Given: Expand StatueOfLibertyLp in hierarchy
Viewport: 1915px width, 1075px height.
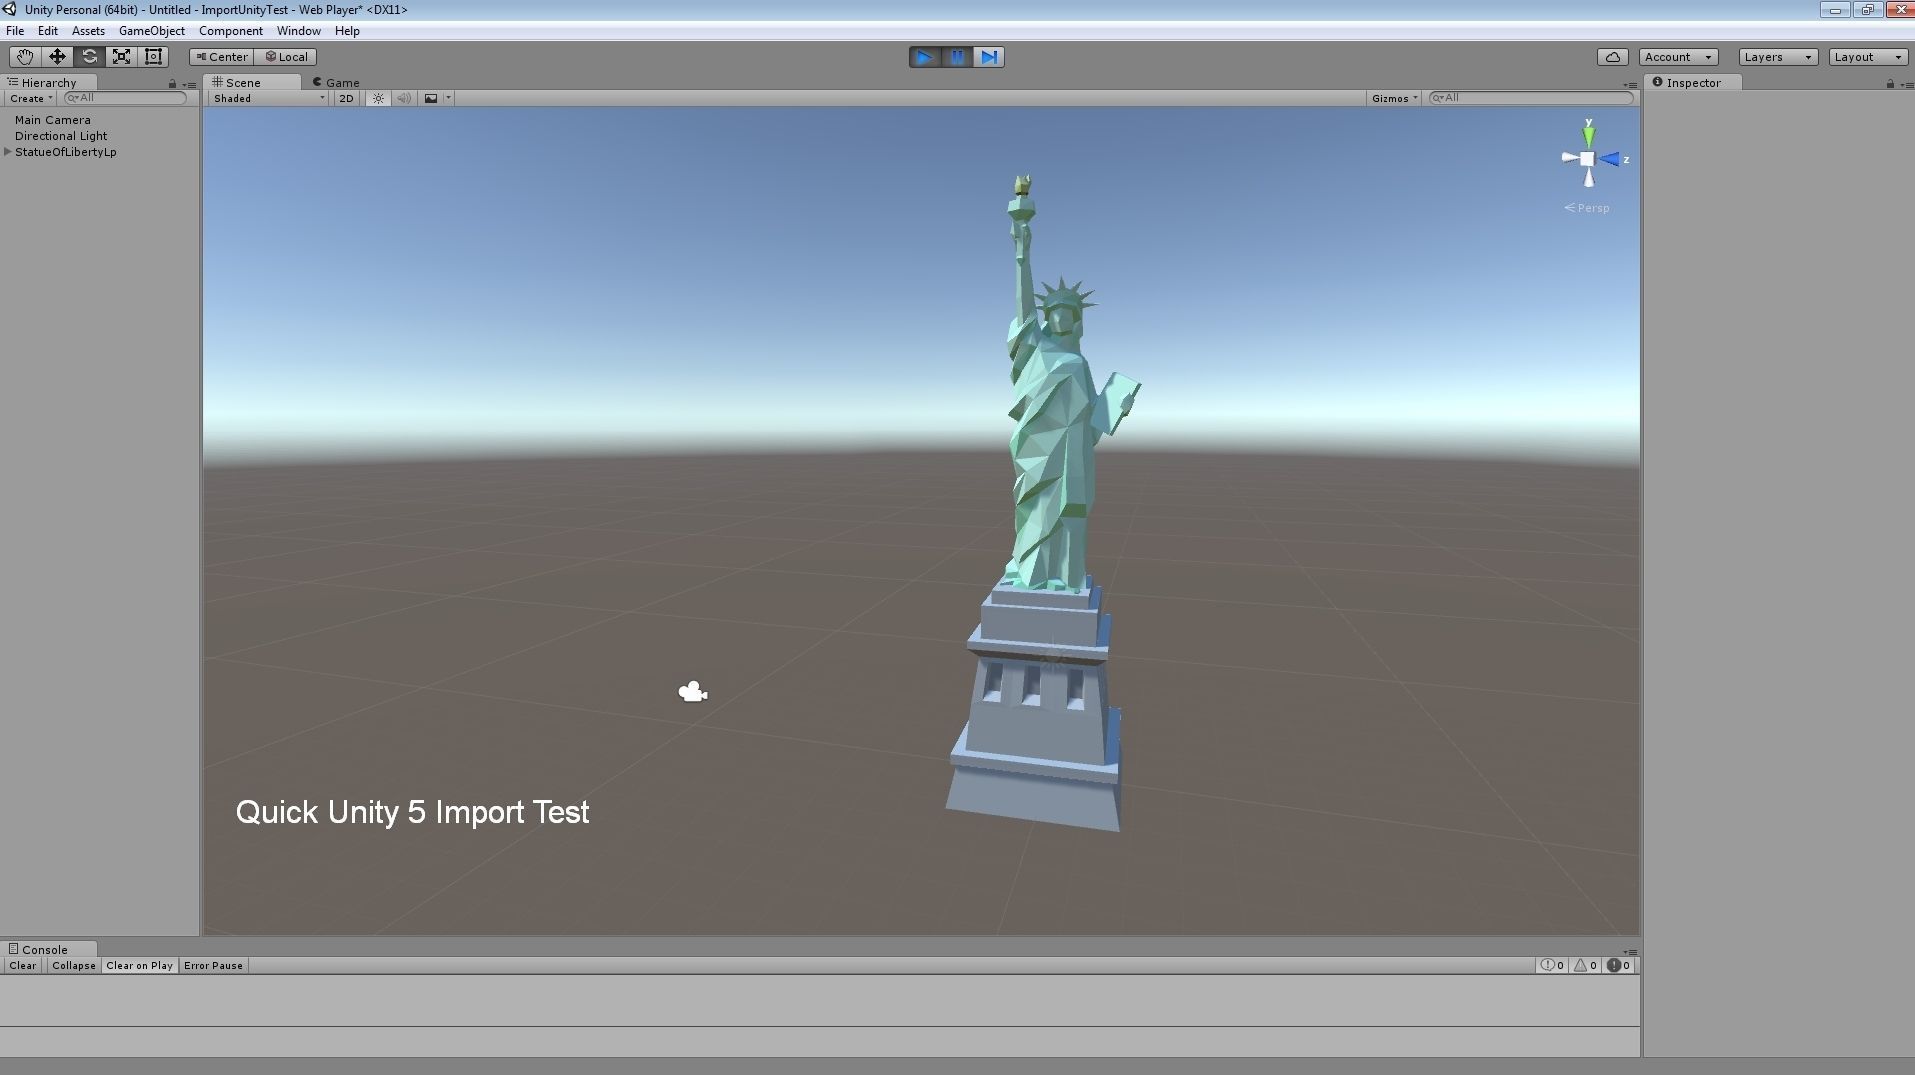Looking at the screenshot, I should tap(8, 152).
